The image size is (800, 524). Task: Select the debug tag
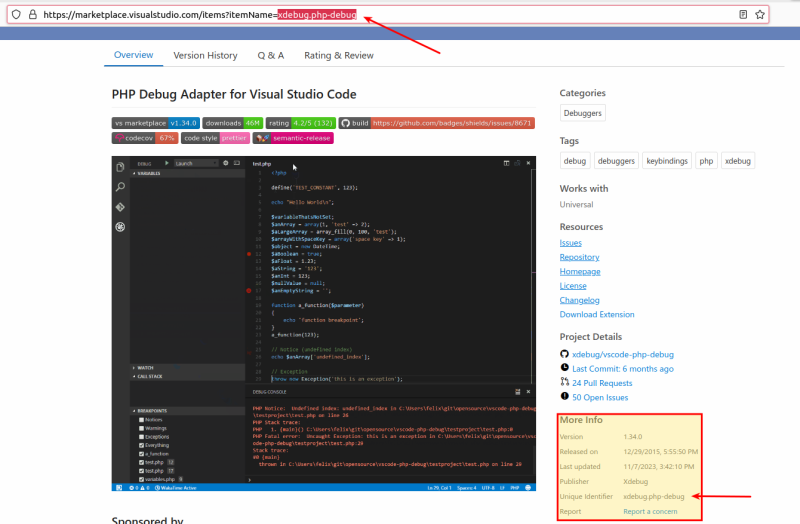click(574, 161)
